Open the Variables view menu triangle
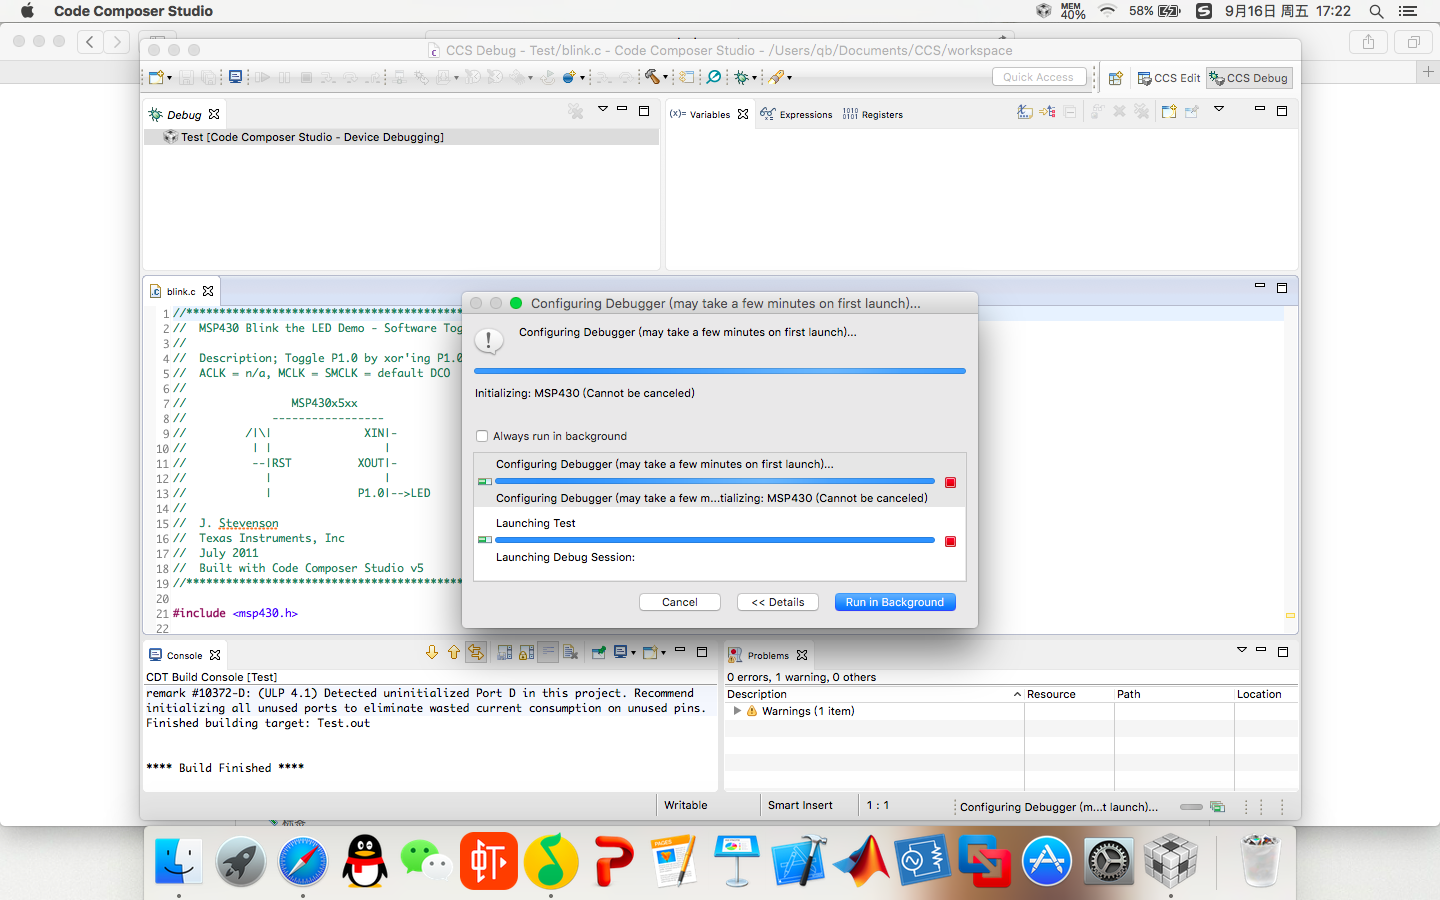The image size is (1440, 900). click(1219, 109)
